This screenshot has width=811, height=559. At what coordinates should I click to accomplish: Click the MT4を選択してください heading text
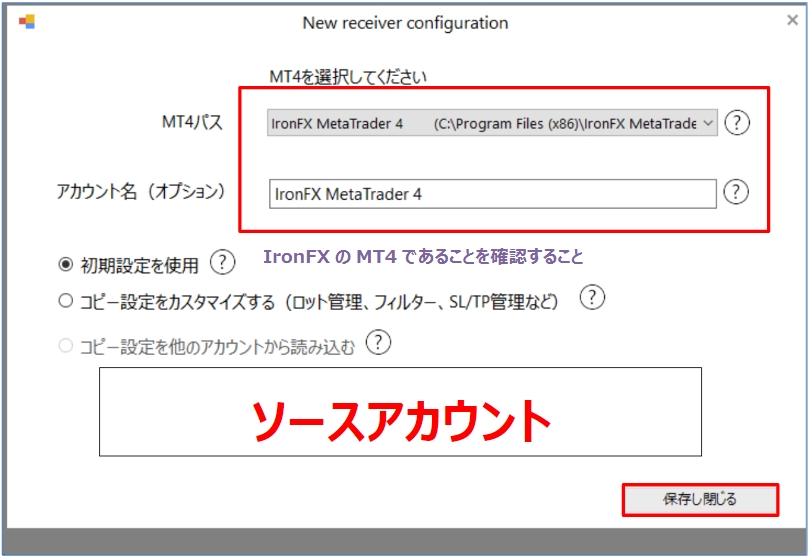(348, 77)
